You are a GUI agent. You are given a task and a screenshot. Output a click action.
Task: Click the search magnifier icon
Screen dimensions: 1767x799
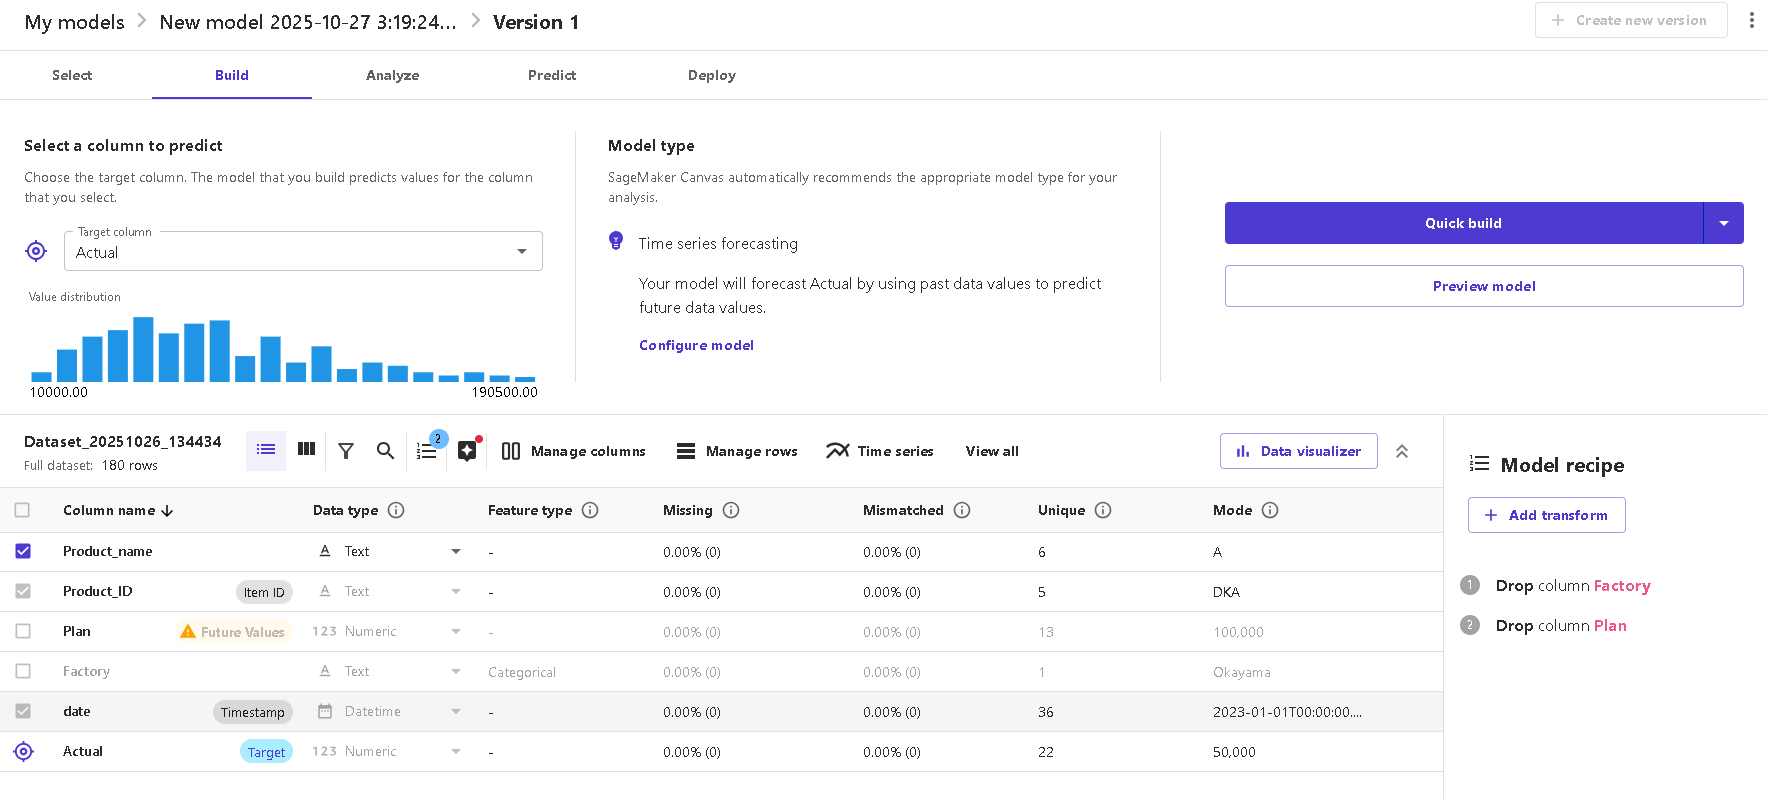pos(385,451)
